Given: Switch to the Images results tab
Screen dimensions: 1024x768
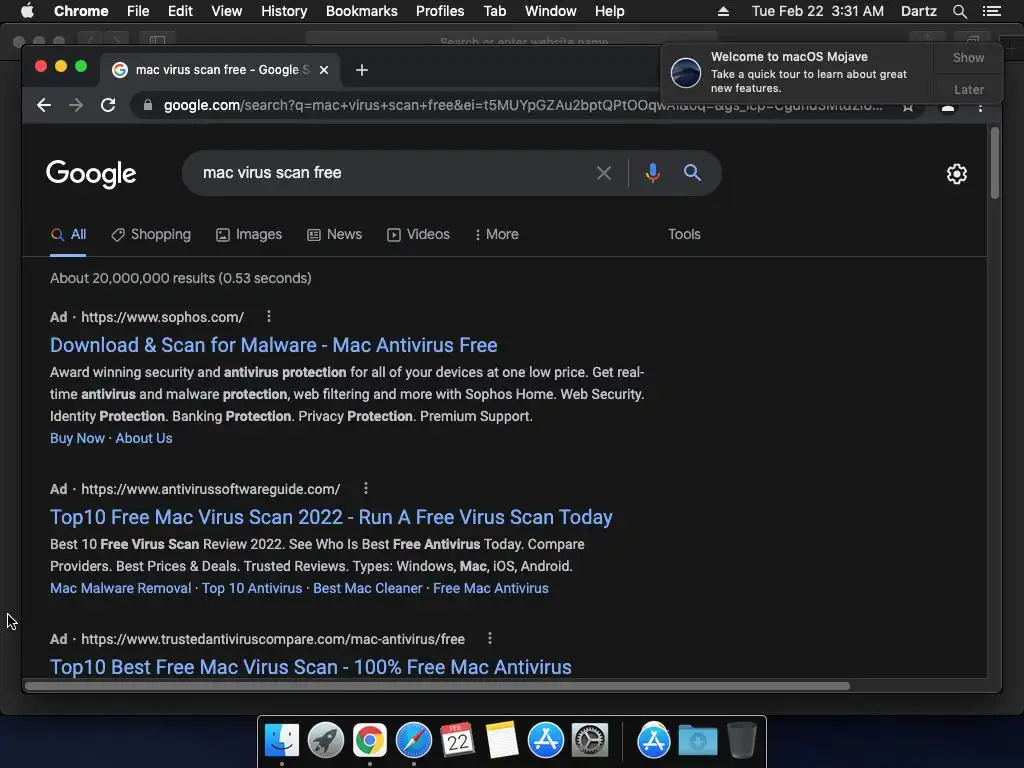Looking at the screenshot, I should tap(249, 234).
